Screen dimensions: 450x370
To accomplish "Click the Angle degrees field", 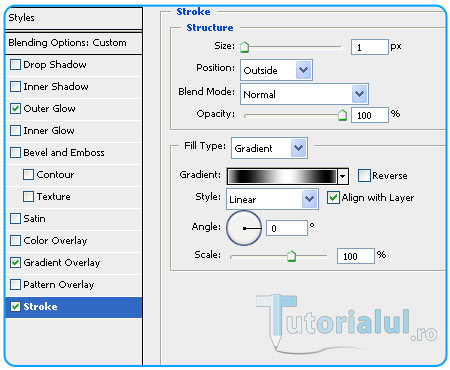I will 287,228.
